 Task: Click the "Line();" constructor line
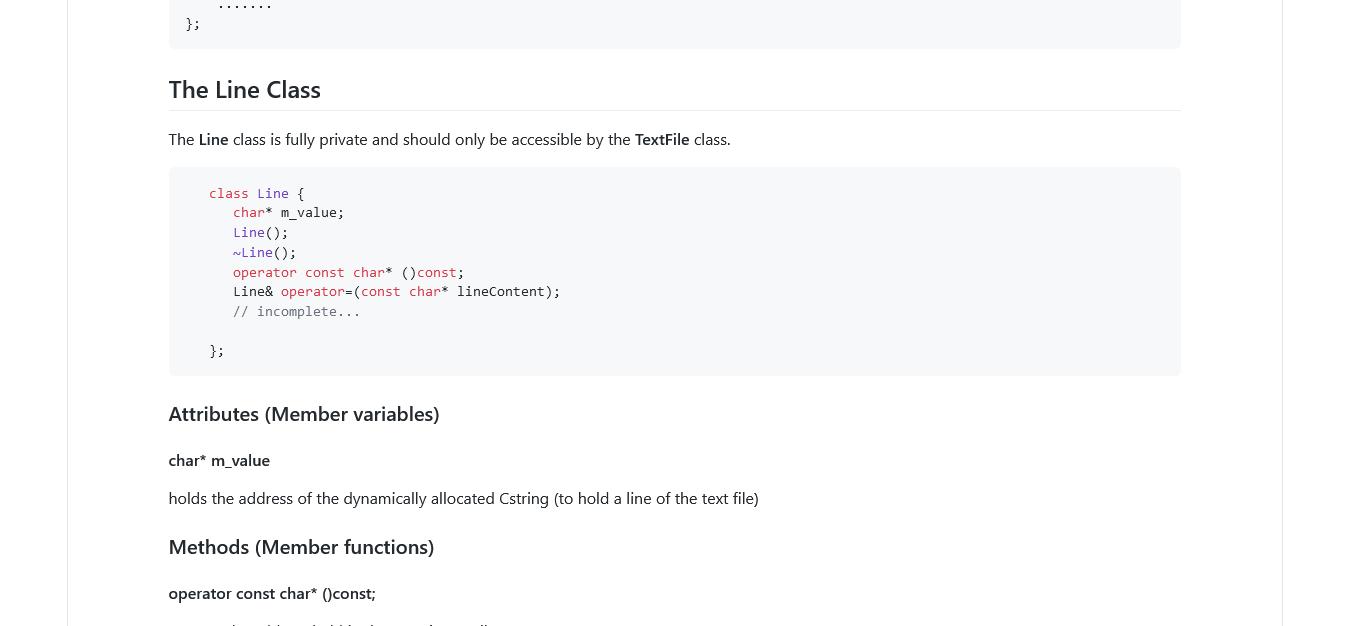click(259, 232)
